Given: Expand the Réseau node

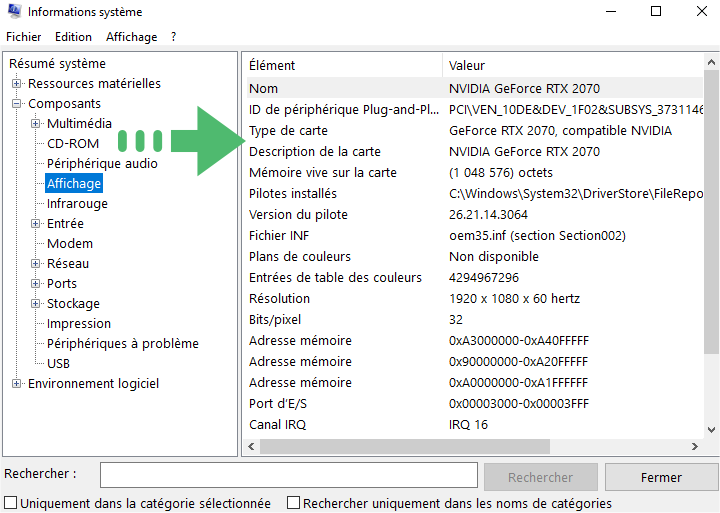Looking at the screenshot, I should pos(35,264).
